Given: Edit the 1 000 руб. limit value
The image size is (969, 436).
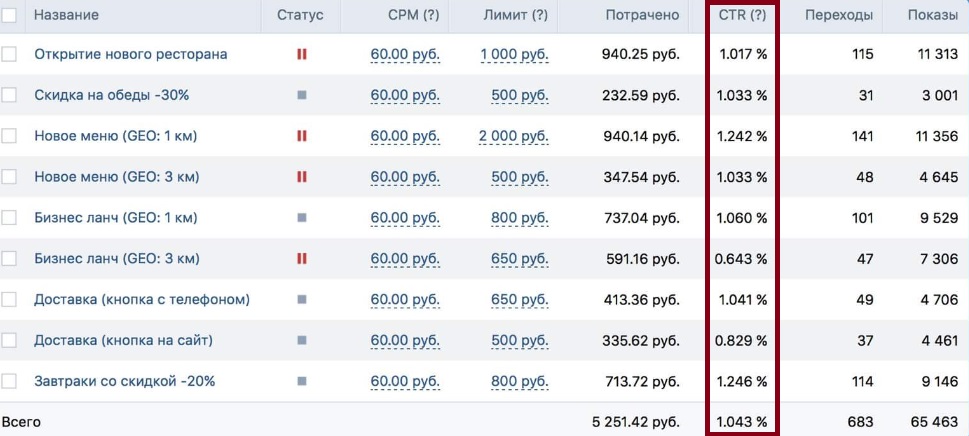Looking at the screenshot, I should pos(514,54).
